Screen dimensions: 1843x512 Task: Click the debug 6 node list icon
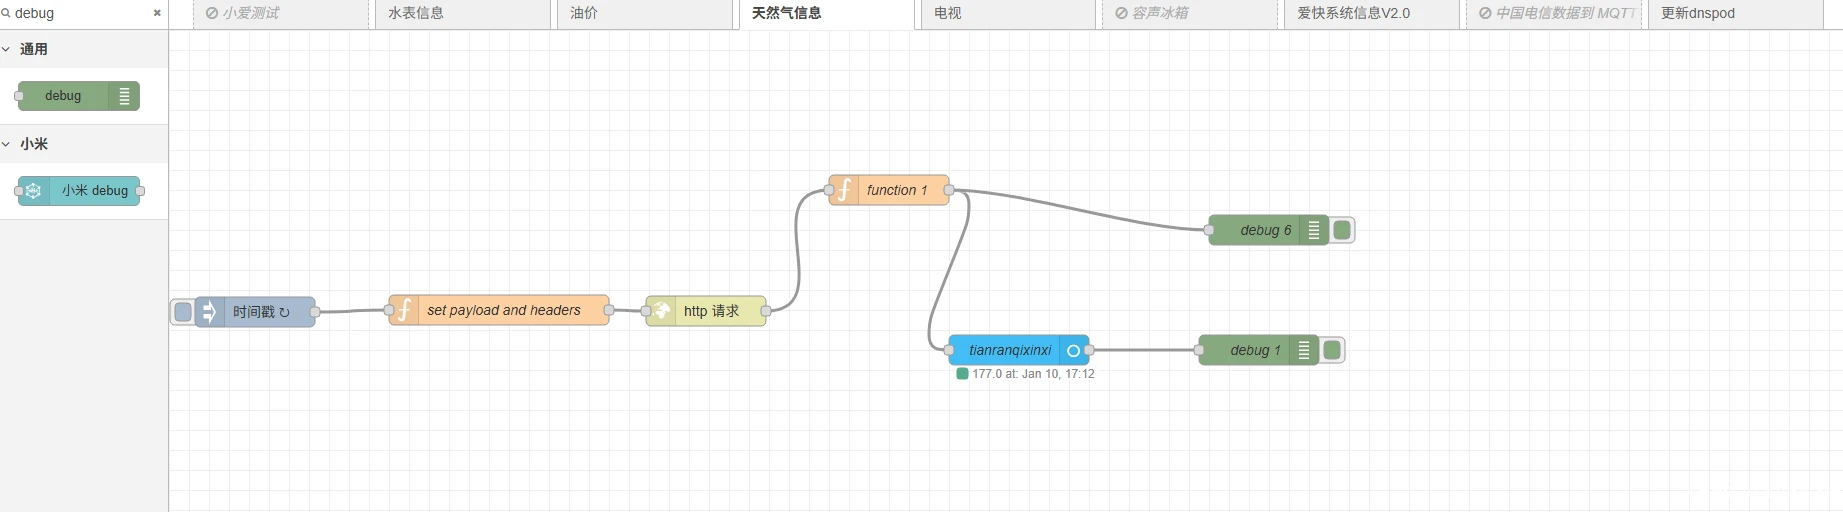(x=1314, y=231)
